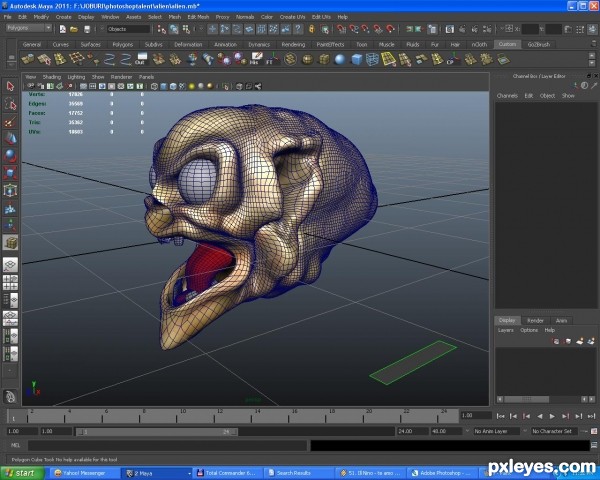Image resolution: width=600 pixels, height=480 pixels.
Task: Click the CP shelf icon
Action: (x=453, y=59)
